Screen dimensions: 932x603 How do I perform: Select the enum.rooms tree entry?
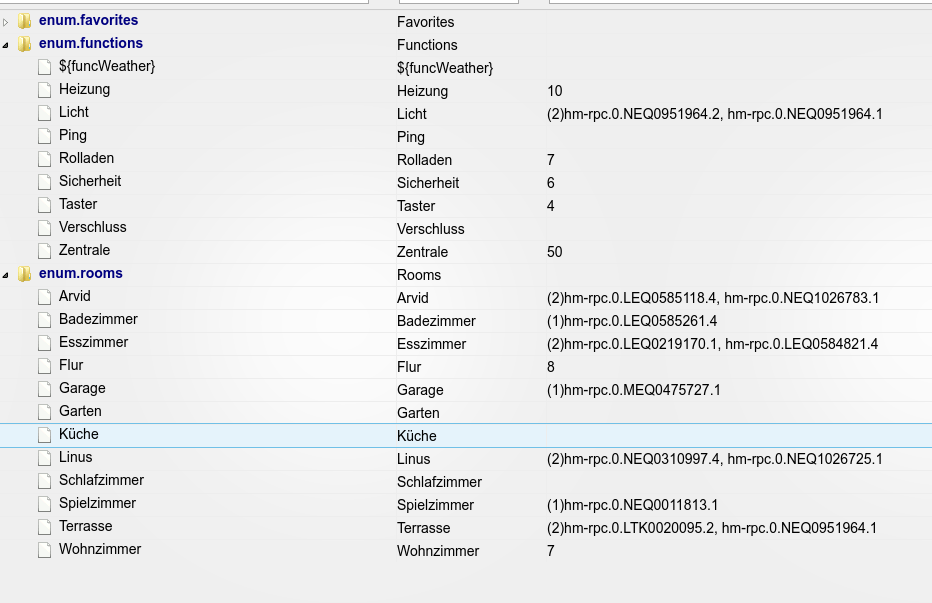coord(81,274)
